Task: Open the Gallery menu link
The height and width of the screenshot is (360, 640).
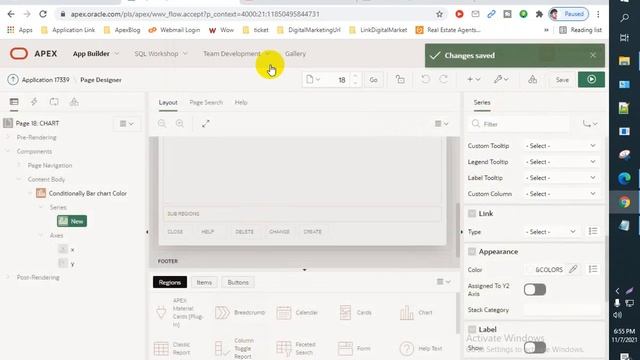Action: pyautogui.click(x=296, y=53)
